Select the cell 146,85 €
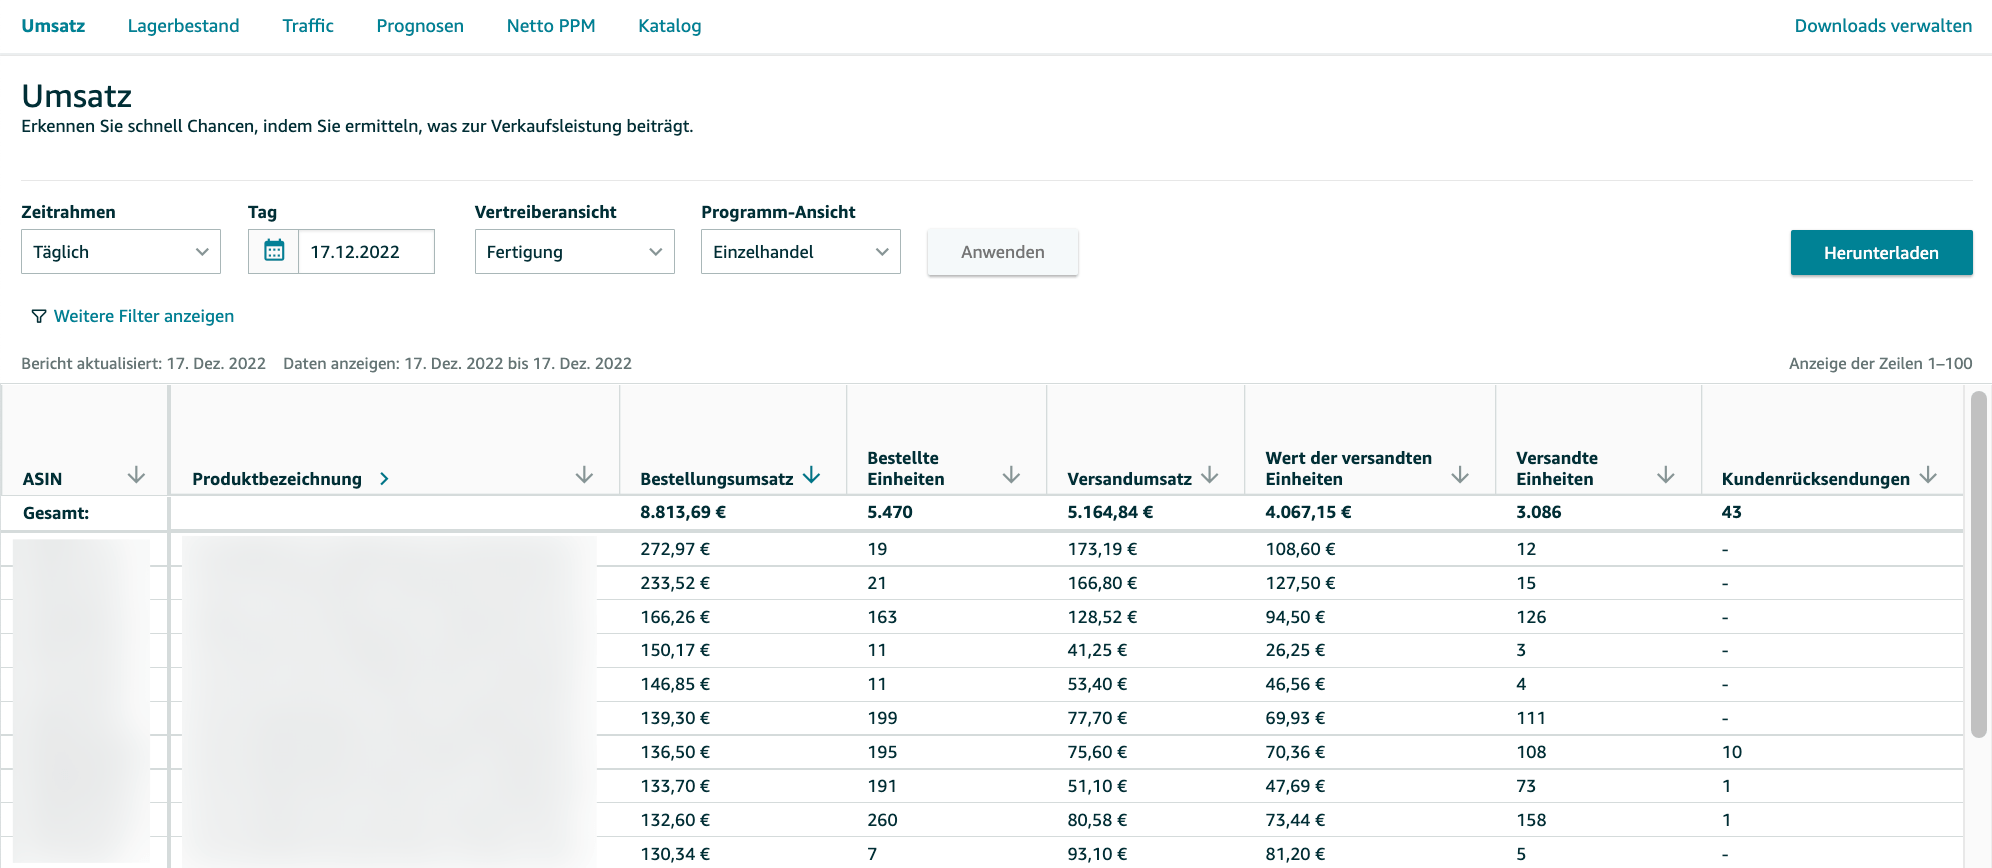Viewport: 1992px width, 868px height. [675, 684]
